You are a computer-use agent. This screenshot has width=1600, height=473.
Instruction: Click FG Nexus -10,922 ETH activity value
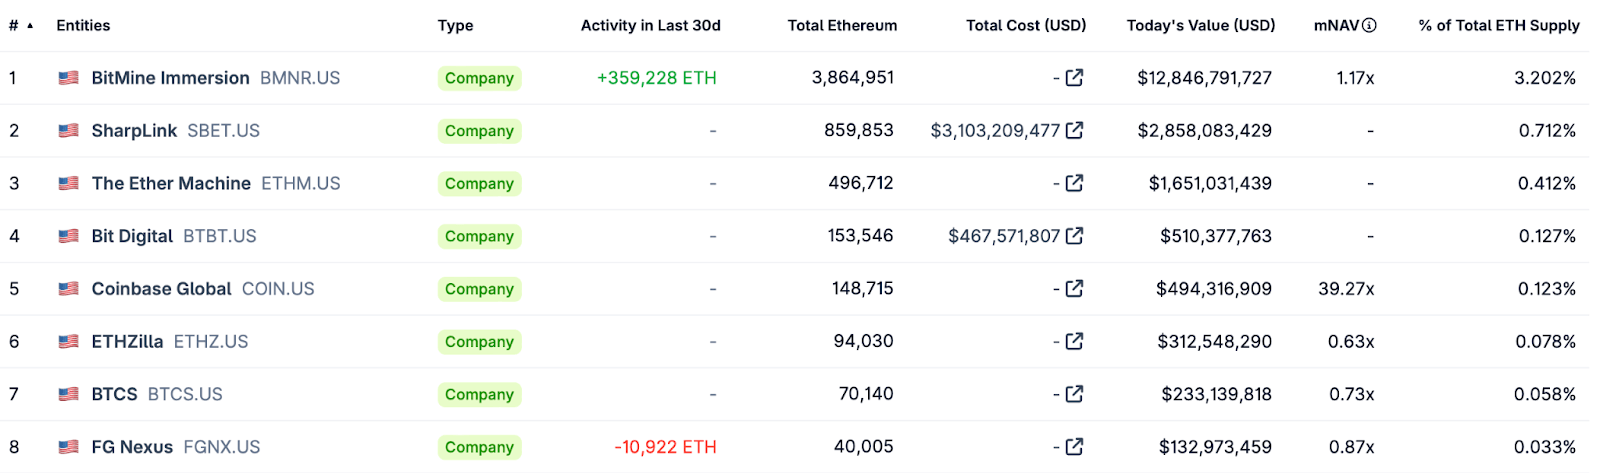click(665, 447)
